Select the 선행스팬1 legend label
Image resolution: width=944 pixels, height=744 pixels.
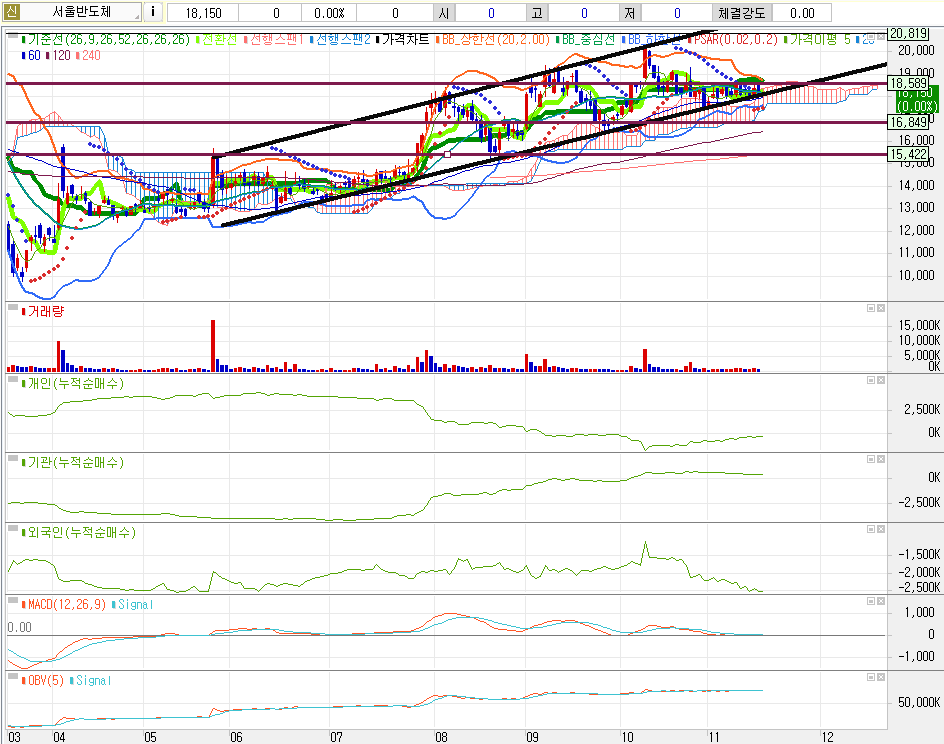pos(276,40)
